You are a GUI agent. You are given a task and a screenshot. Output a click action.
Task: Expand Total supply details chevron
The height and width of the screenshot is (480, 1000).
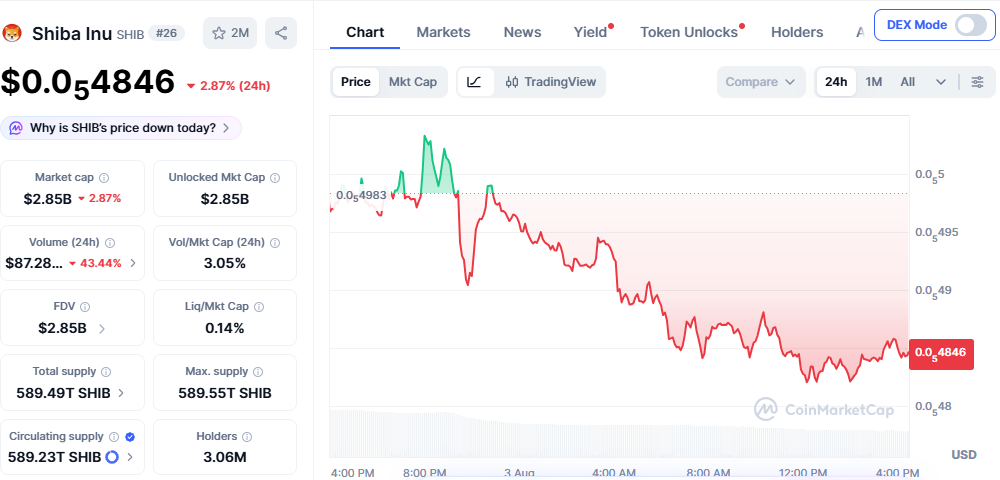121,393
